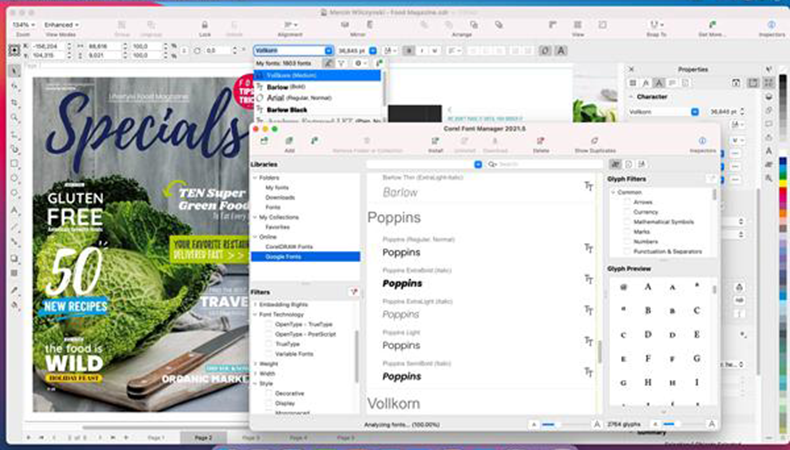Close the Properties panel

(632, 70)
